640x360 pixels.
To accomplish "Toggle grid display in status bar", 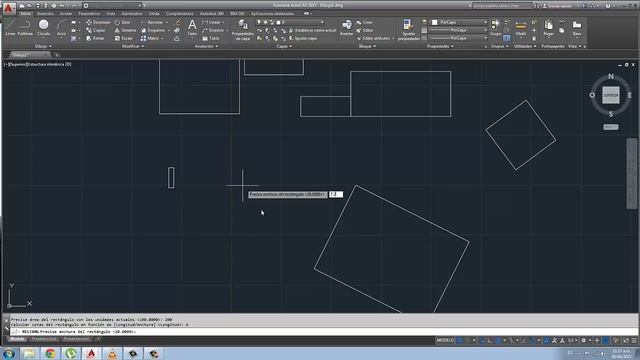I will [460, 340].
